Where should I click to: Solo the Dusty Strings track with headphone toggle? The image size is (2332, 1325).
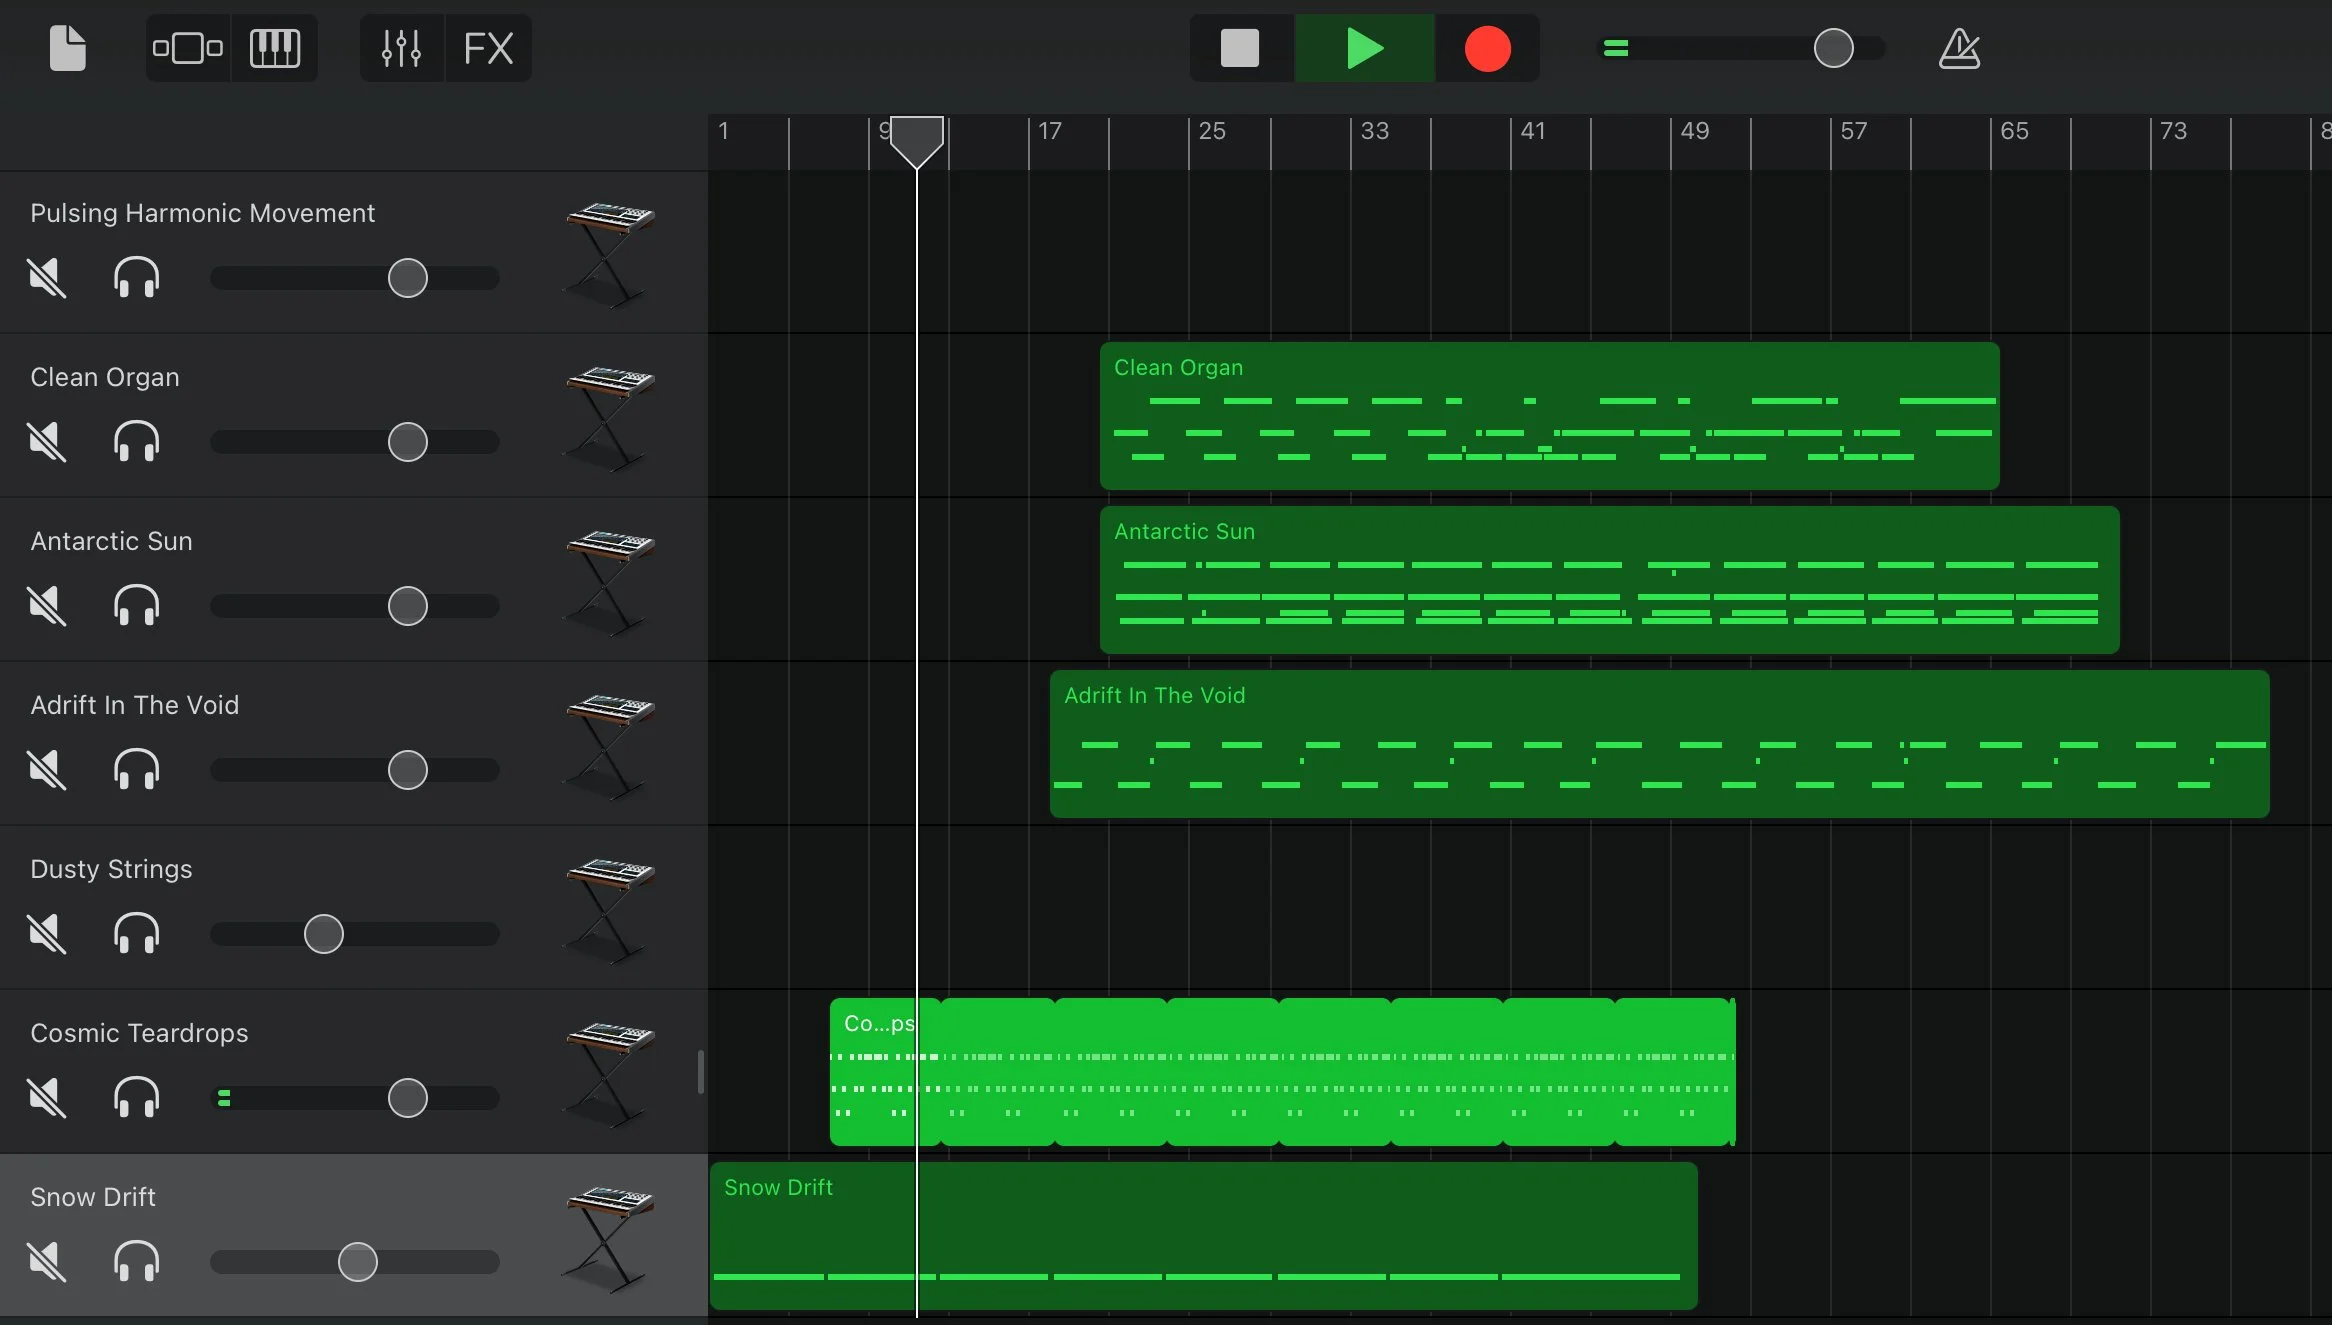pyautogui.click(x=137, y=933)
